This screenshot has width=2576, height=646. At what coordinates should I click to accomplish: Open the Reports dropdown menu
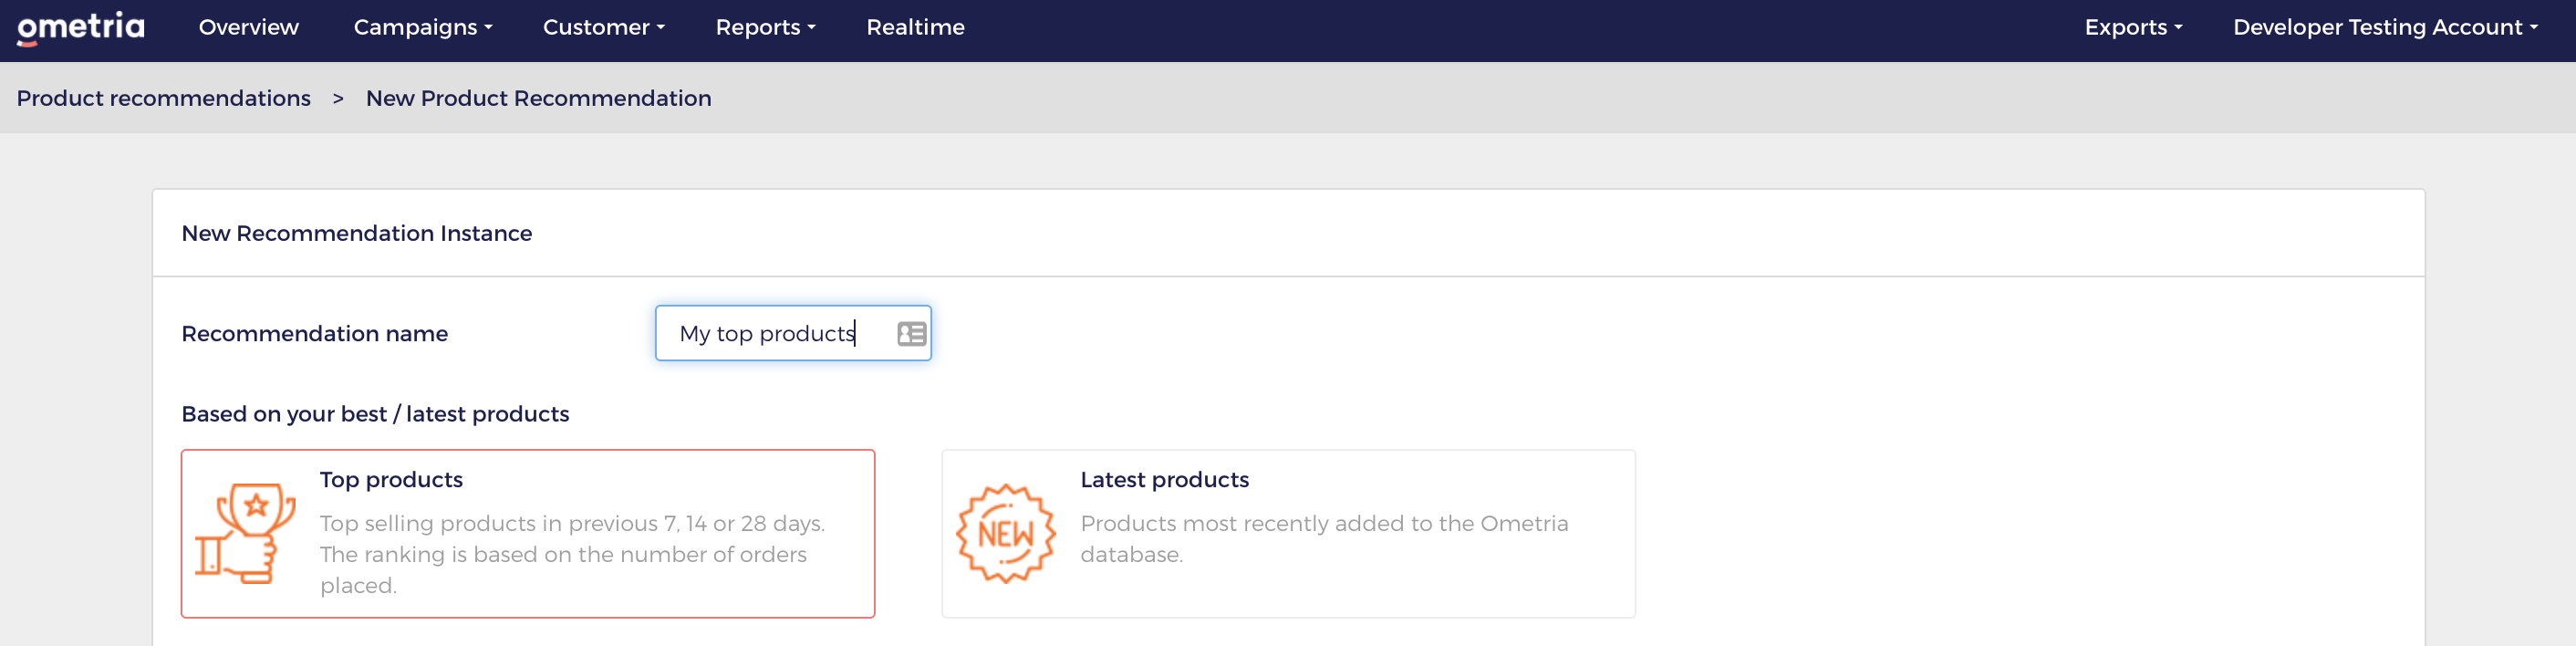click(x=765, y=27)
